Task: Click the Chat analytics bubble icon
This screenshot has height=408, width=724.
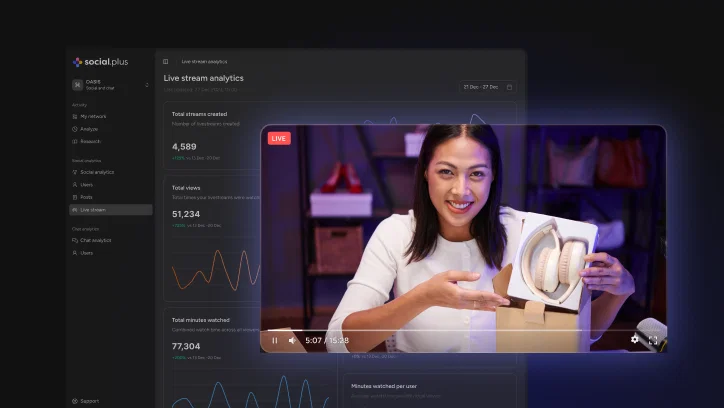Action: [x=75, y=240]
